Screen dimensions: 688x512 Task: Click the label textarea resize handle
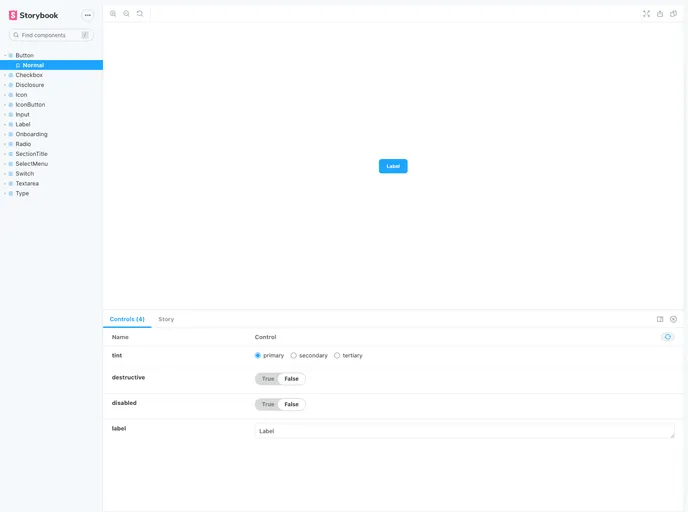coord(672,436)
